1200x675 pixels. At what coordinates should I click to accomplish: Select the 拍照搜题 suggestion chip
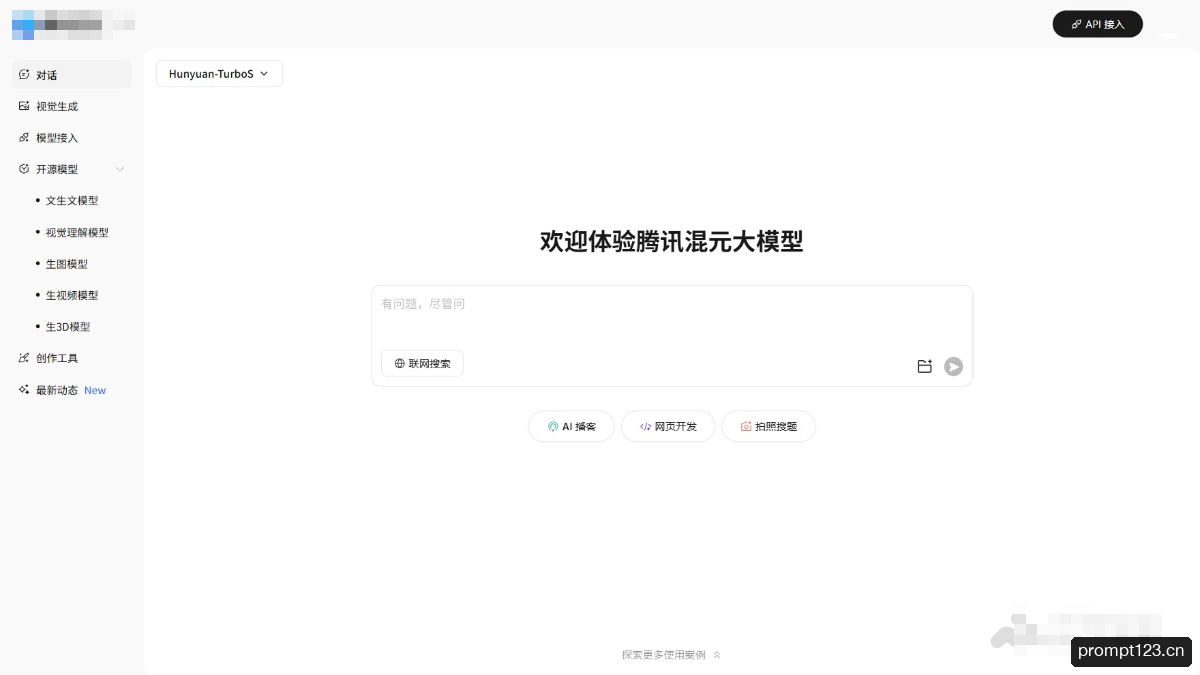[x=768, y=427]
